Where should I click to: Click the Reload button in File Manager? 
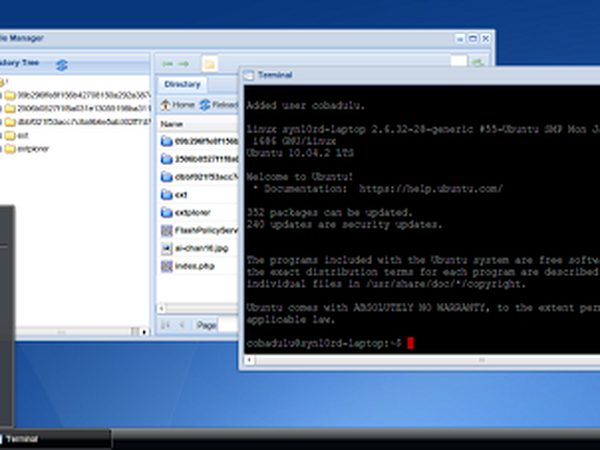pyautogui.click(x=219, y=104)
